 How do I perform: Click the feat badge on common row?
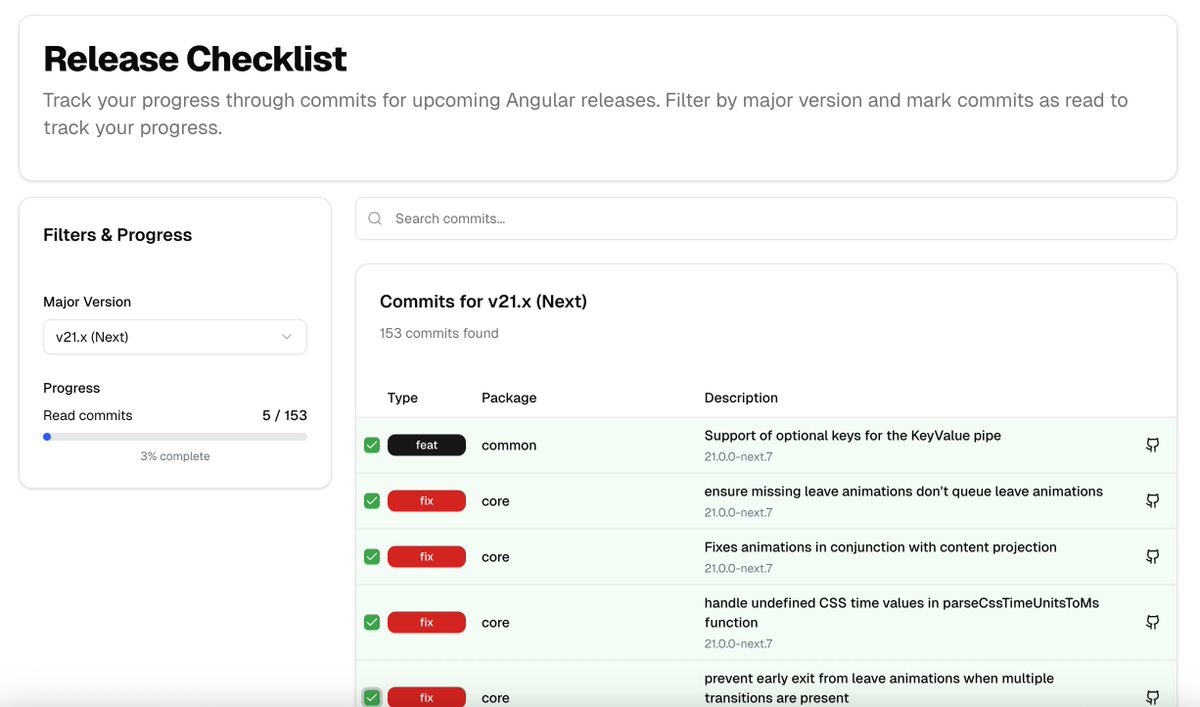click(427, 445)
